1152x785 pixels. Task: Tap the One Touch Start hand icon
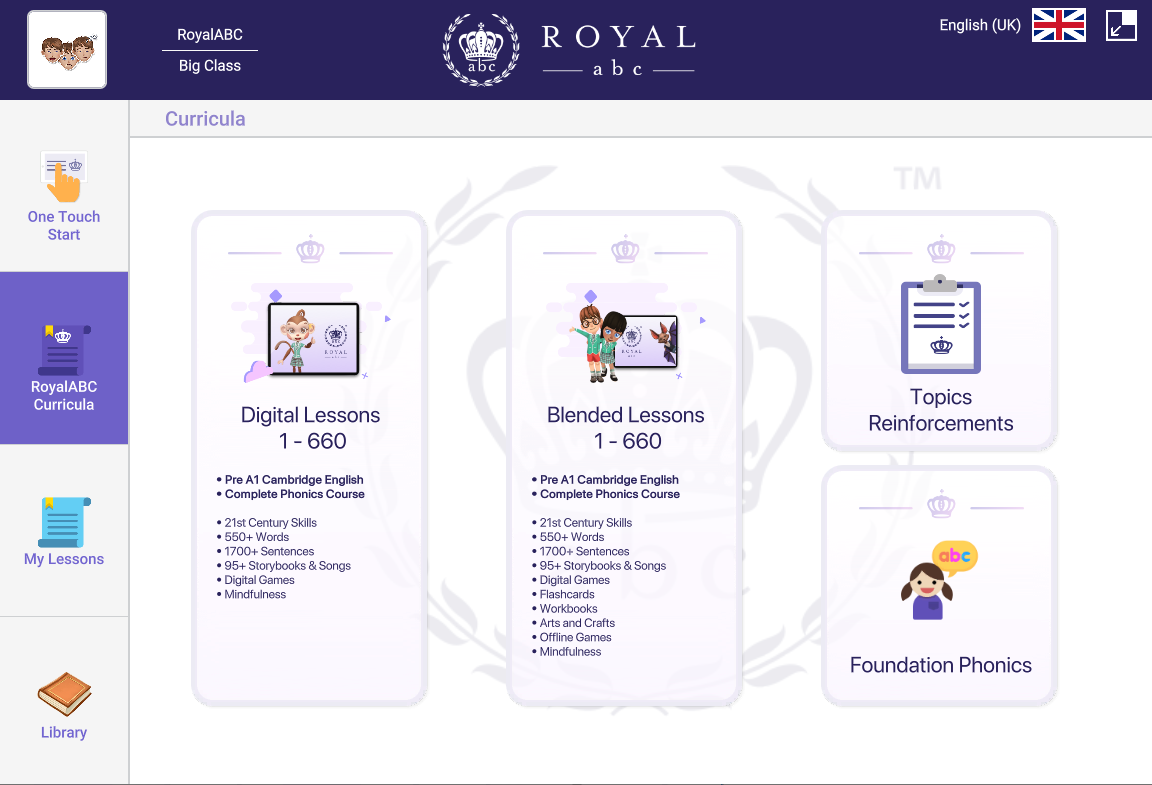(x=64, y=176)
